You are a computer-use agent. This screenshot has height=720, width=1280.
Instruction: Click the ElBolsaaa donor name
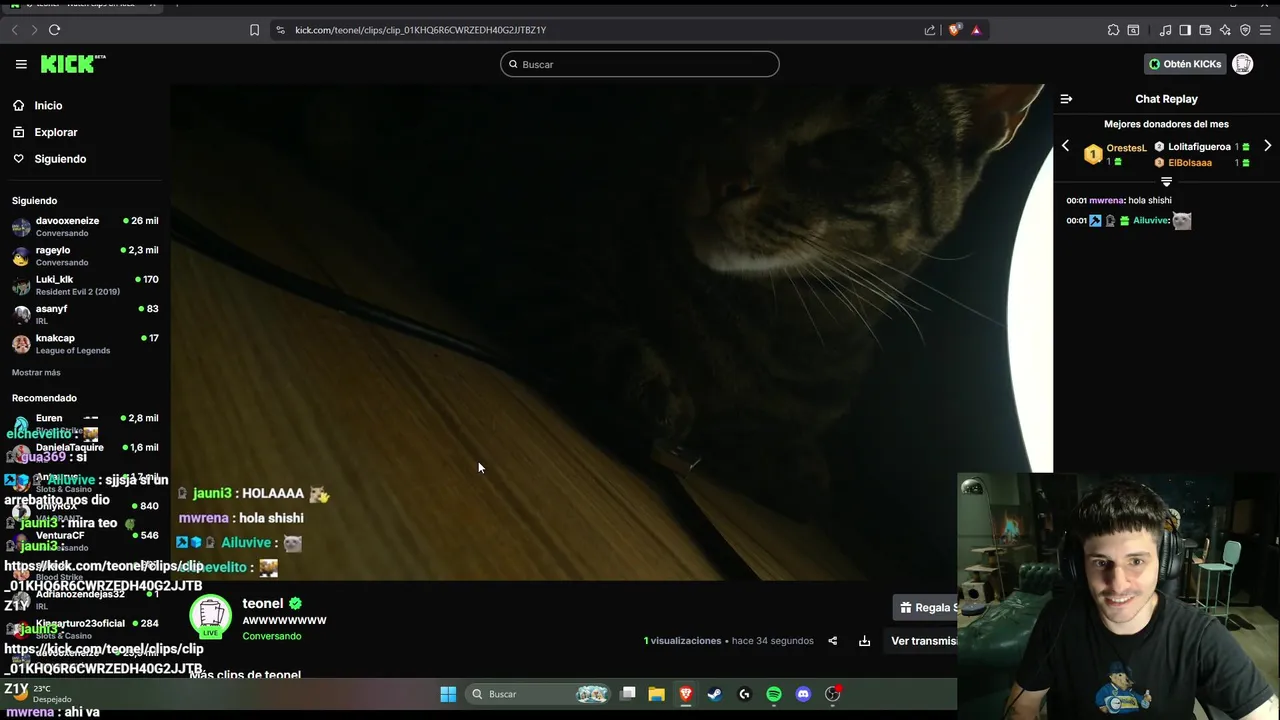1190,163
